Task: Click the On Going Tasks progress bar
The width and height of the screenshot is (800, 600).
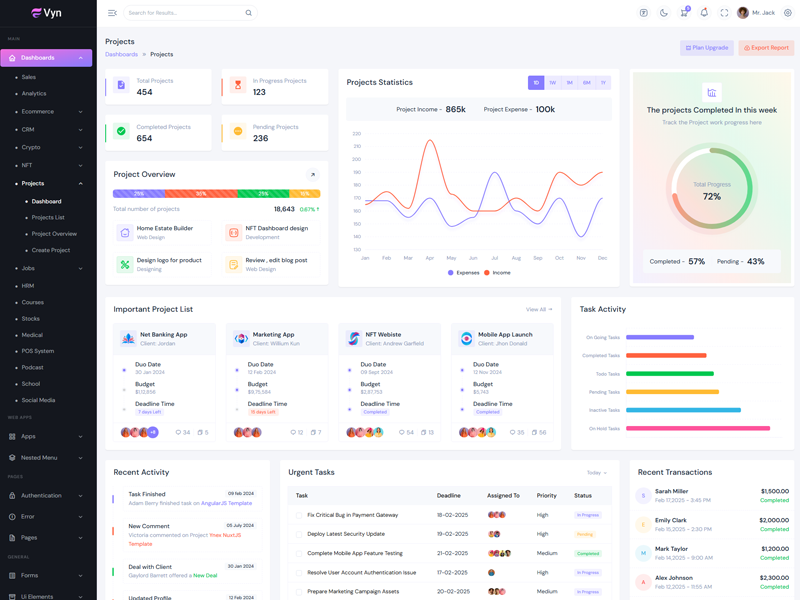Action: [659, 338]
